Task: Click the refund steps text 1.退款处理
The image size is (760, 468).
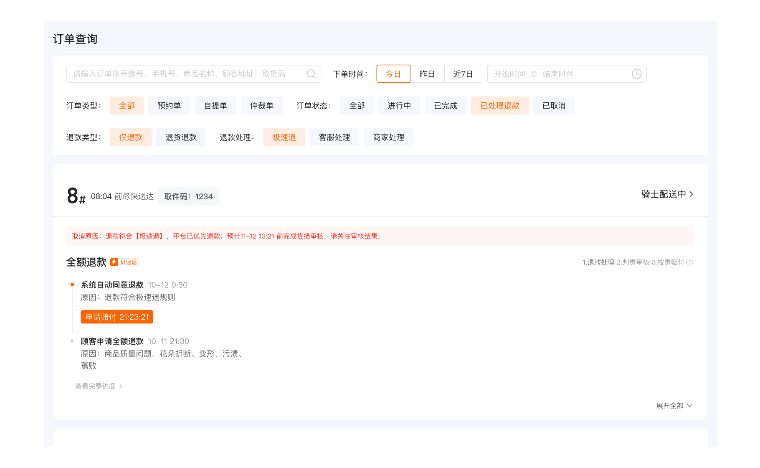Action: 599,262
